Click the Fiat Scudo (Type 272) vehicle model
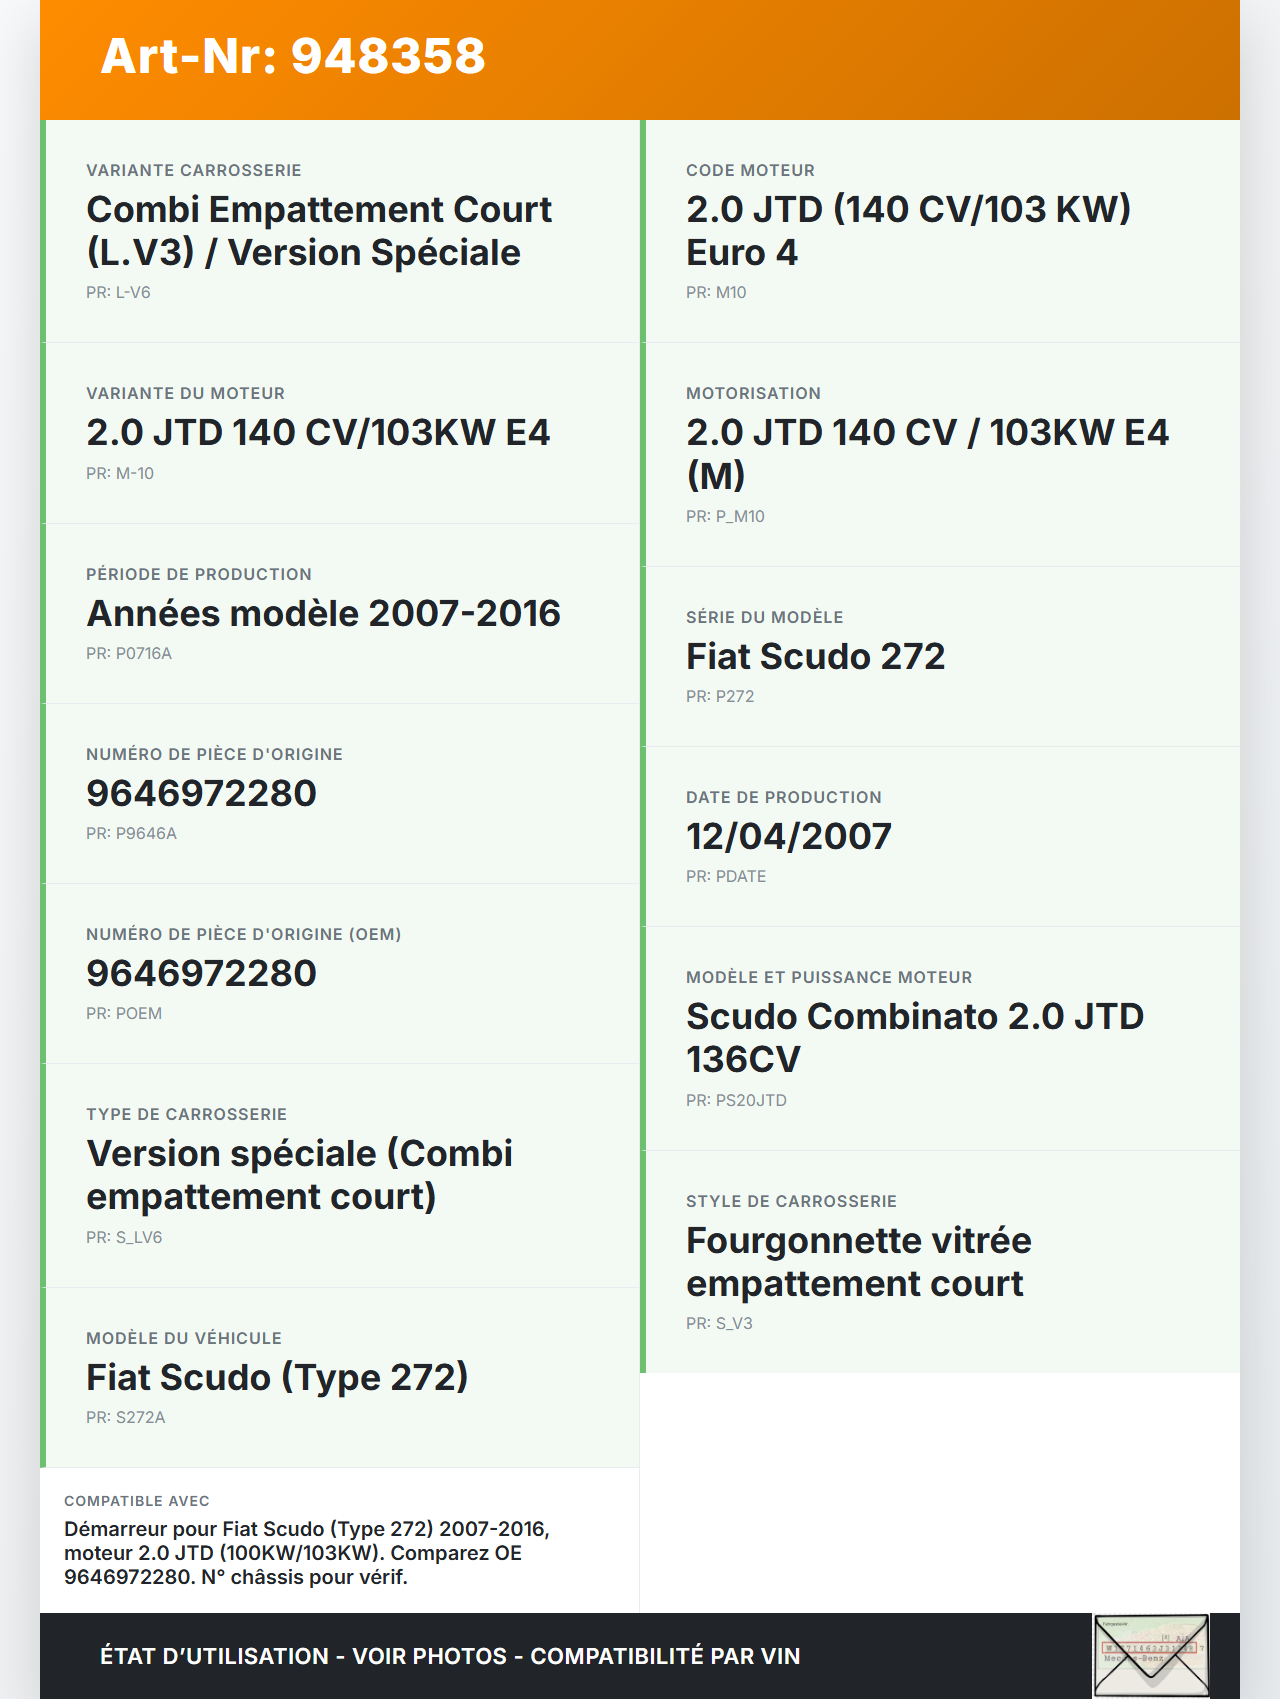 click(x=277, y=1378)
